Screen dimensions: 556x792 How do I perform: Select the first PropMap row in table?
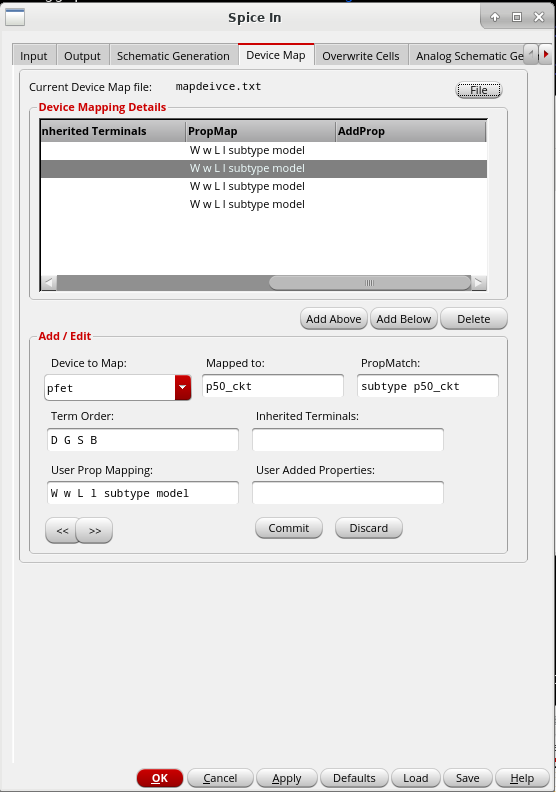[x=264, y=150]
